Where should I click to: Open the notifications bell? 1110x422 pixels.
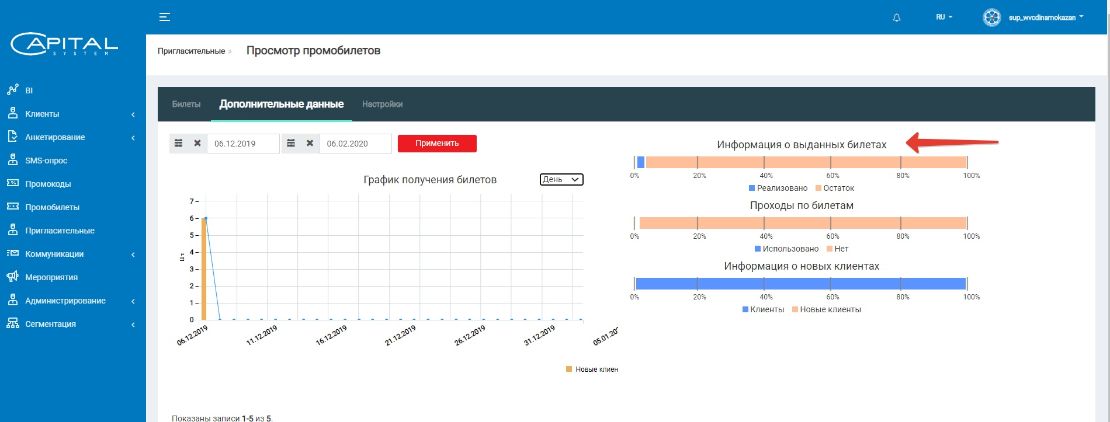897,18
